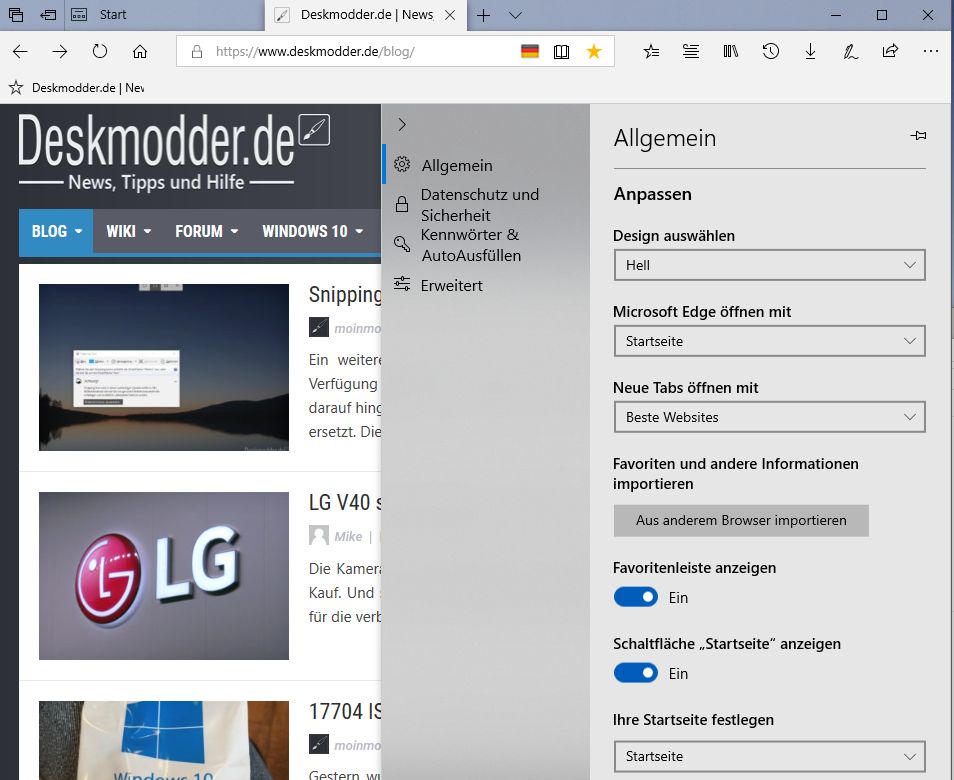
Task: Open Design auswählen dropdown
Action: tap(770, 265)
